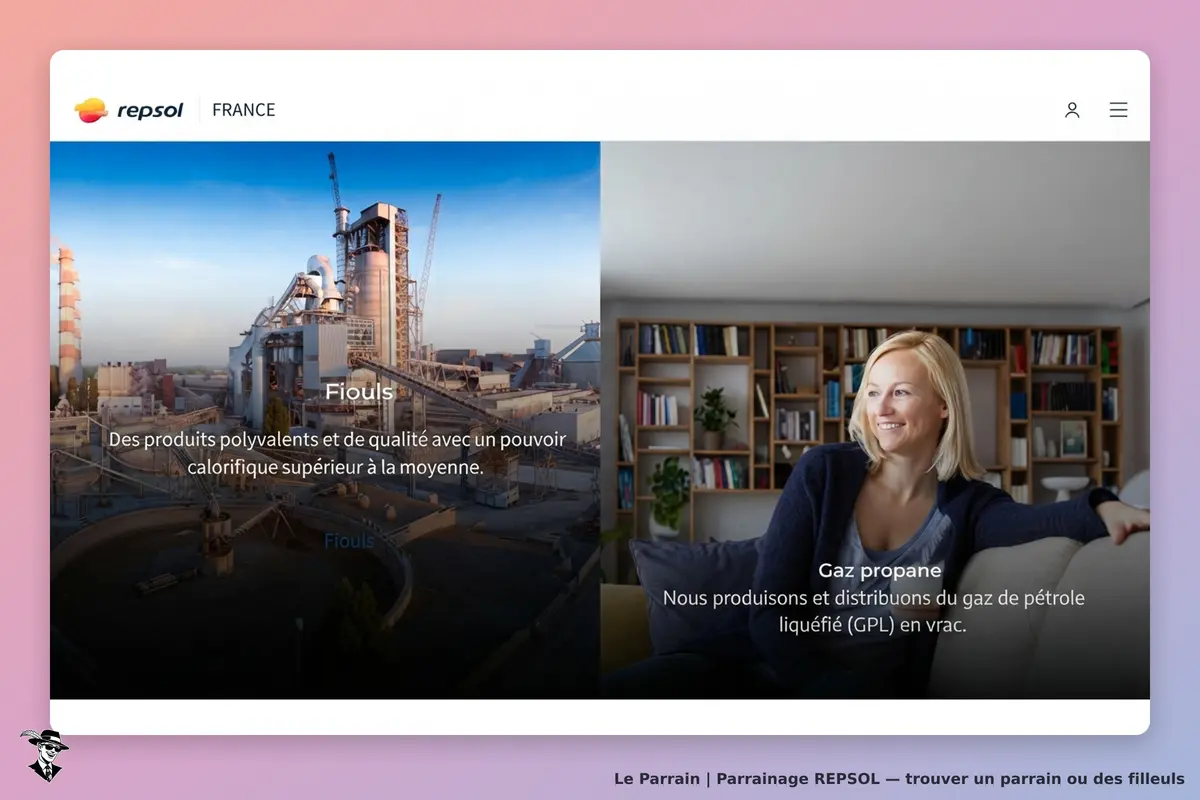
Task: Click the Gaz propane heading
Action: tap(880, 571)
